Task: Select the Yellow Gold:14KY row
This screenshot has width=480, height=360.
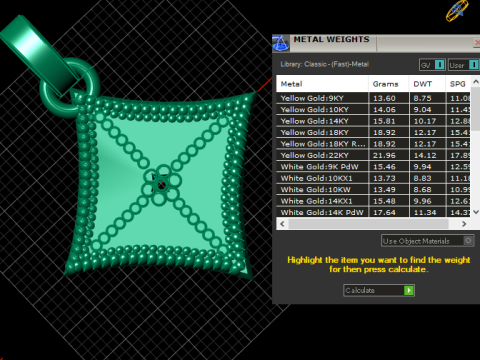Action: (x=373, y=121)
